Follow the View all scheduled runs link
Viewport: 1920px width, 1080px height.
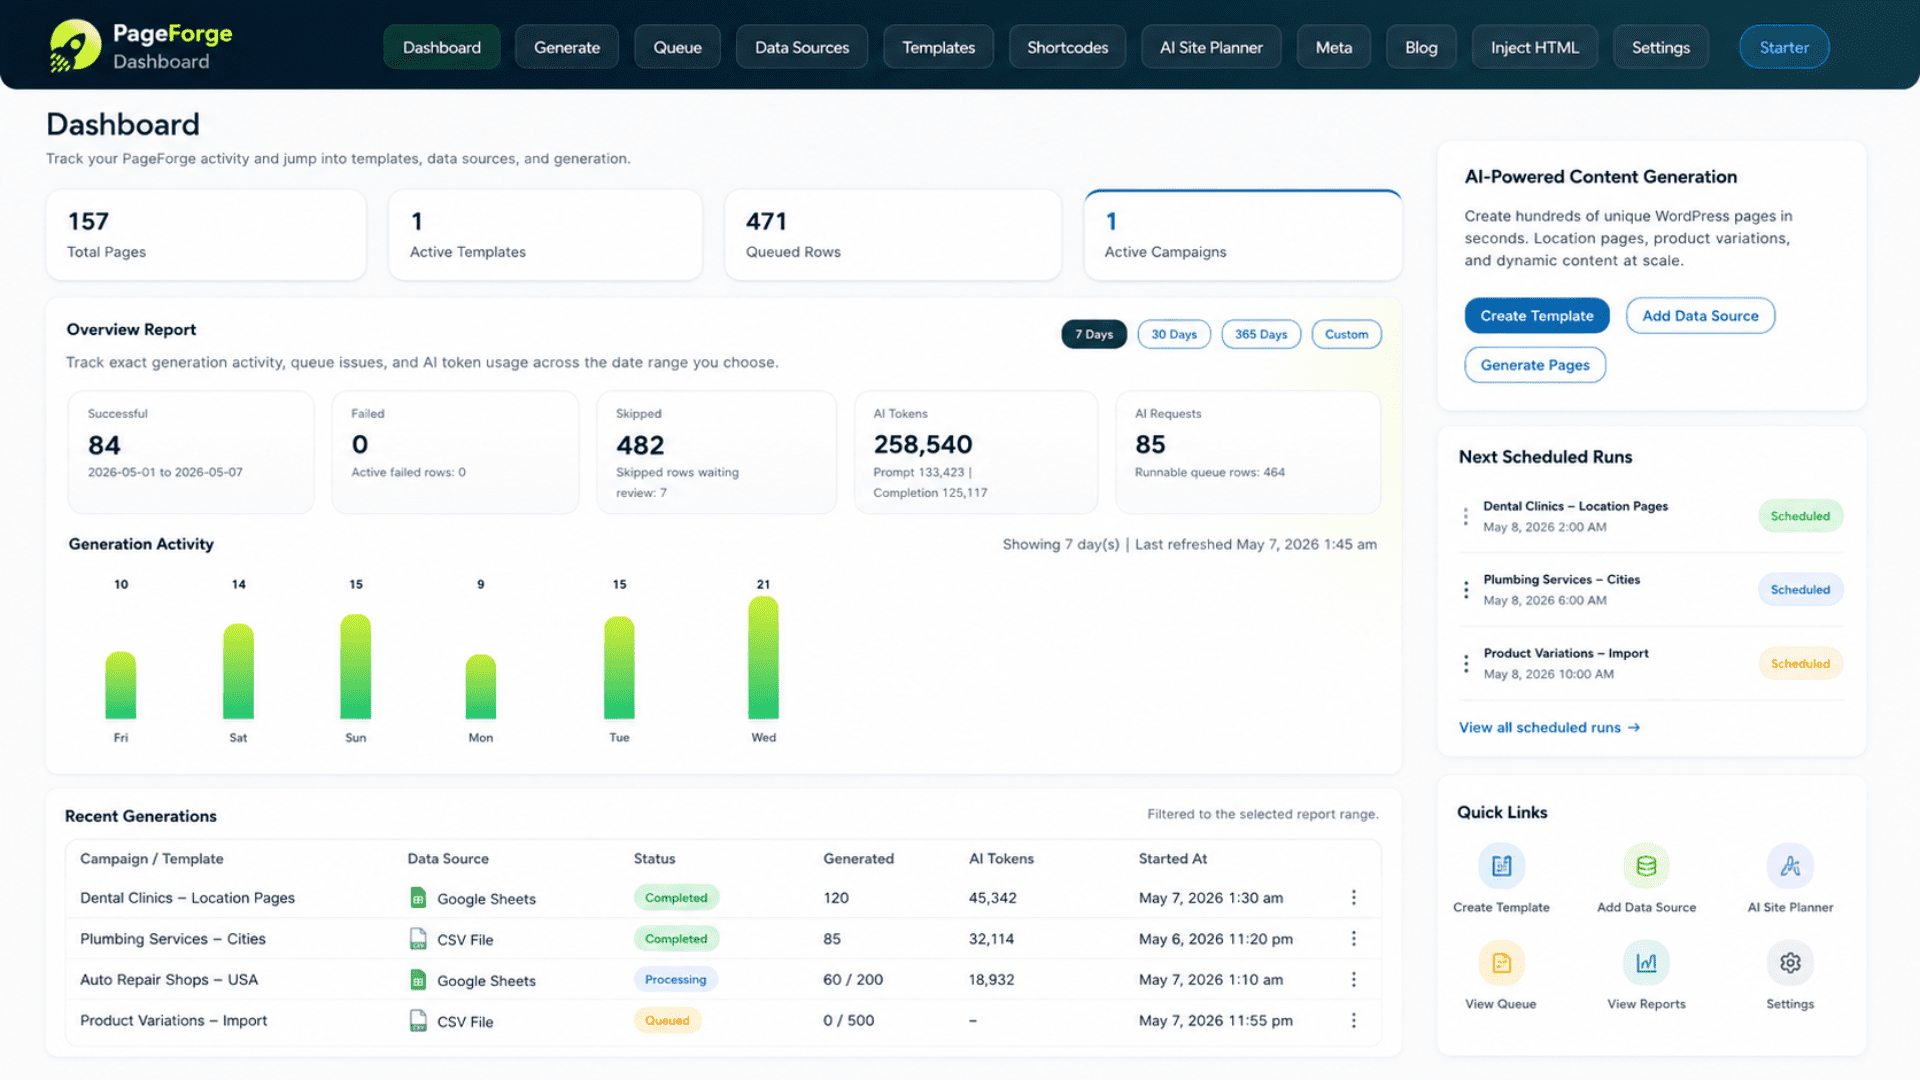[x=1549, y=727]
